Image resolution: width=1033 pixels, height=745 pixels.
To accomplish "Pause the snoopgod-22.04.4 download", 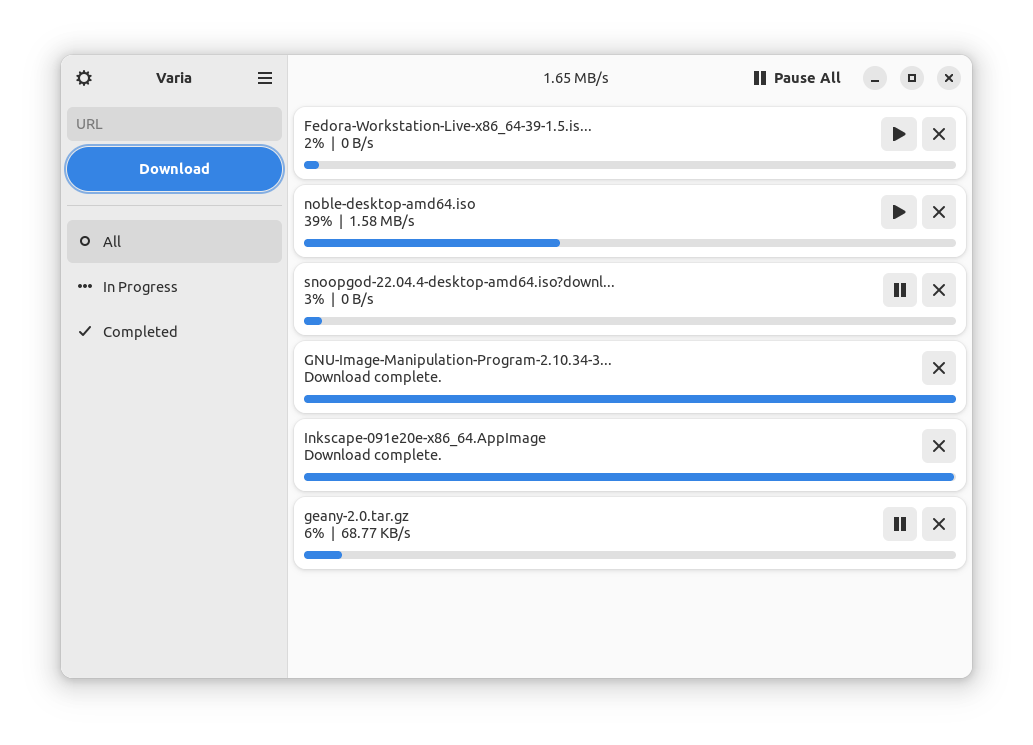I will click(898, 289).
